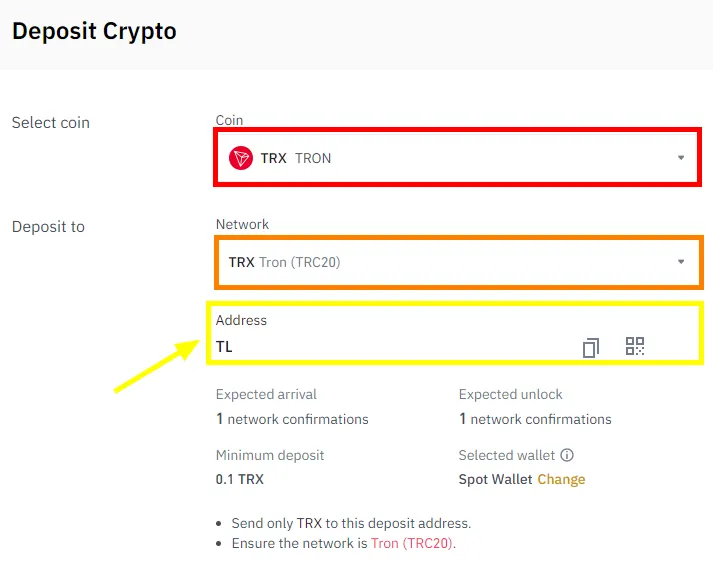Show the address QR code

click(635, 346)
